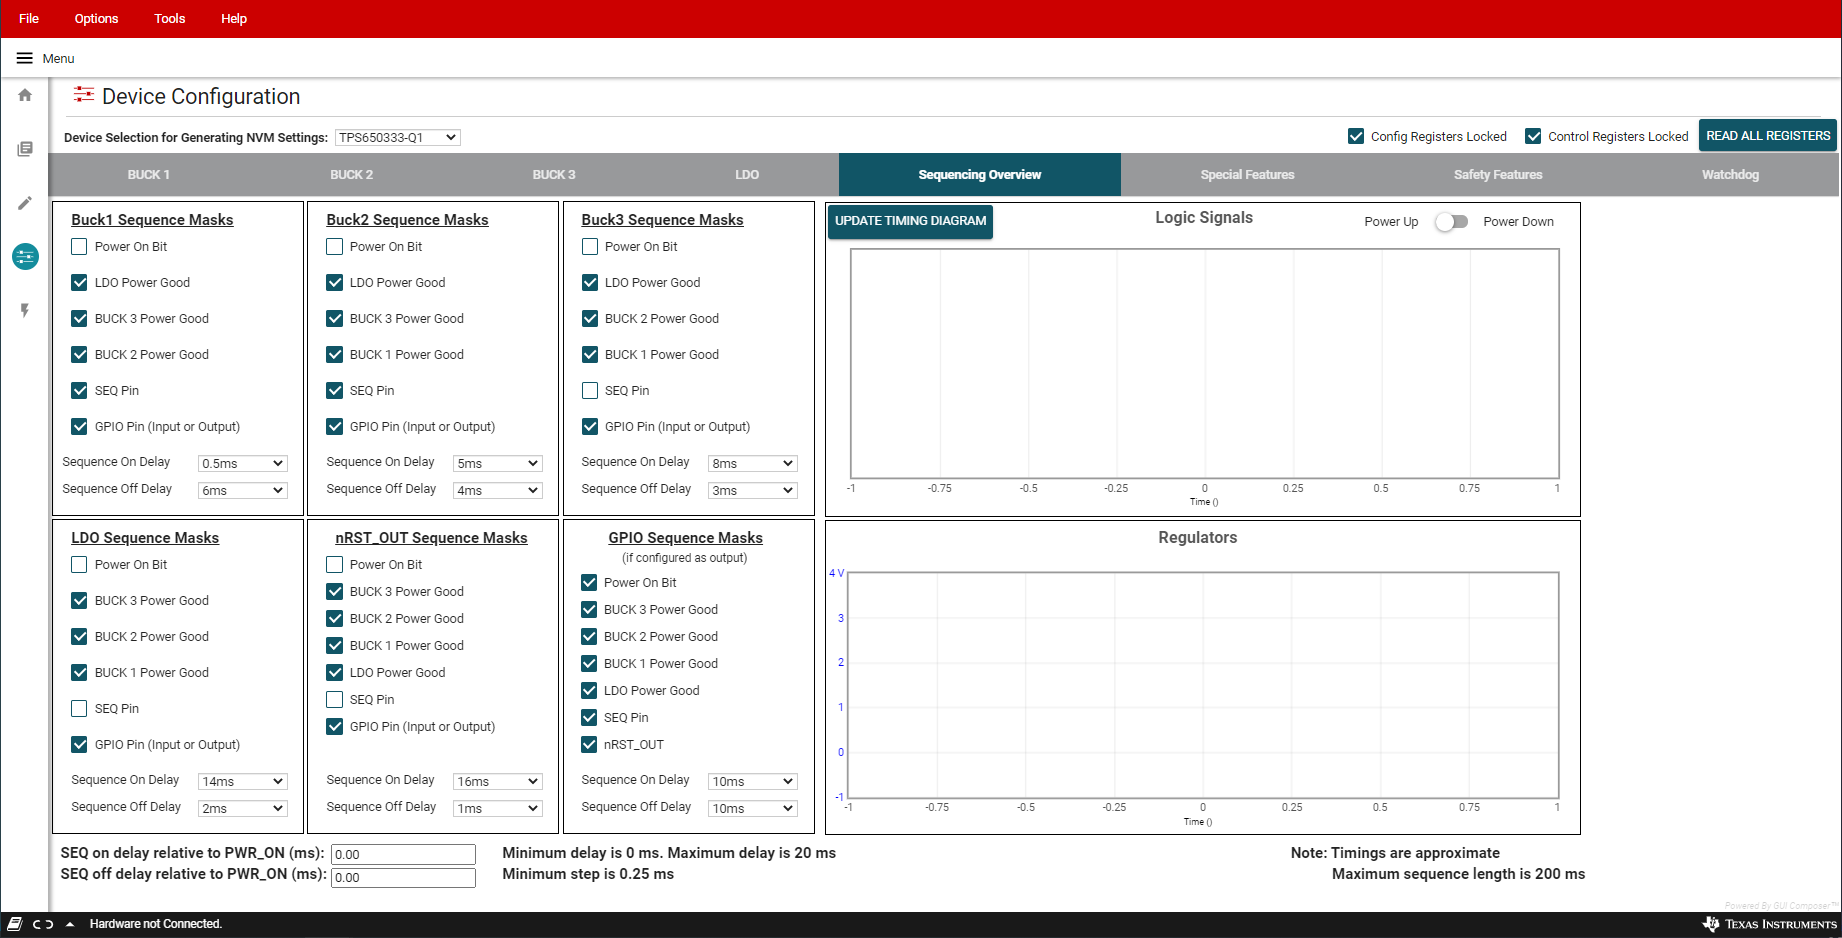The height and width of the screenshot is (938, 1842).
Task: Click the hardware connection link icon
Action: [43, 924]
